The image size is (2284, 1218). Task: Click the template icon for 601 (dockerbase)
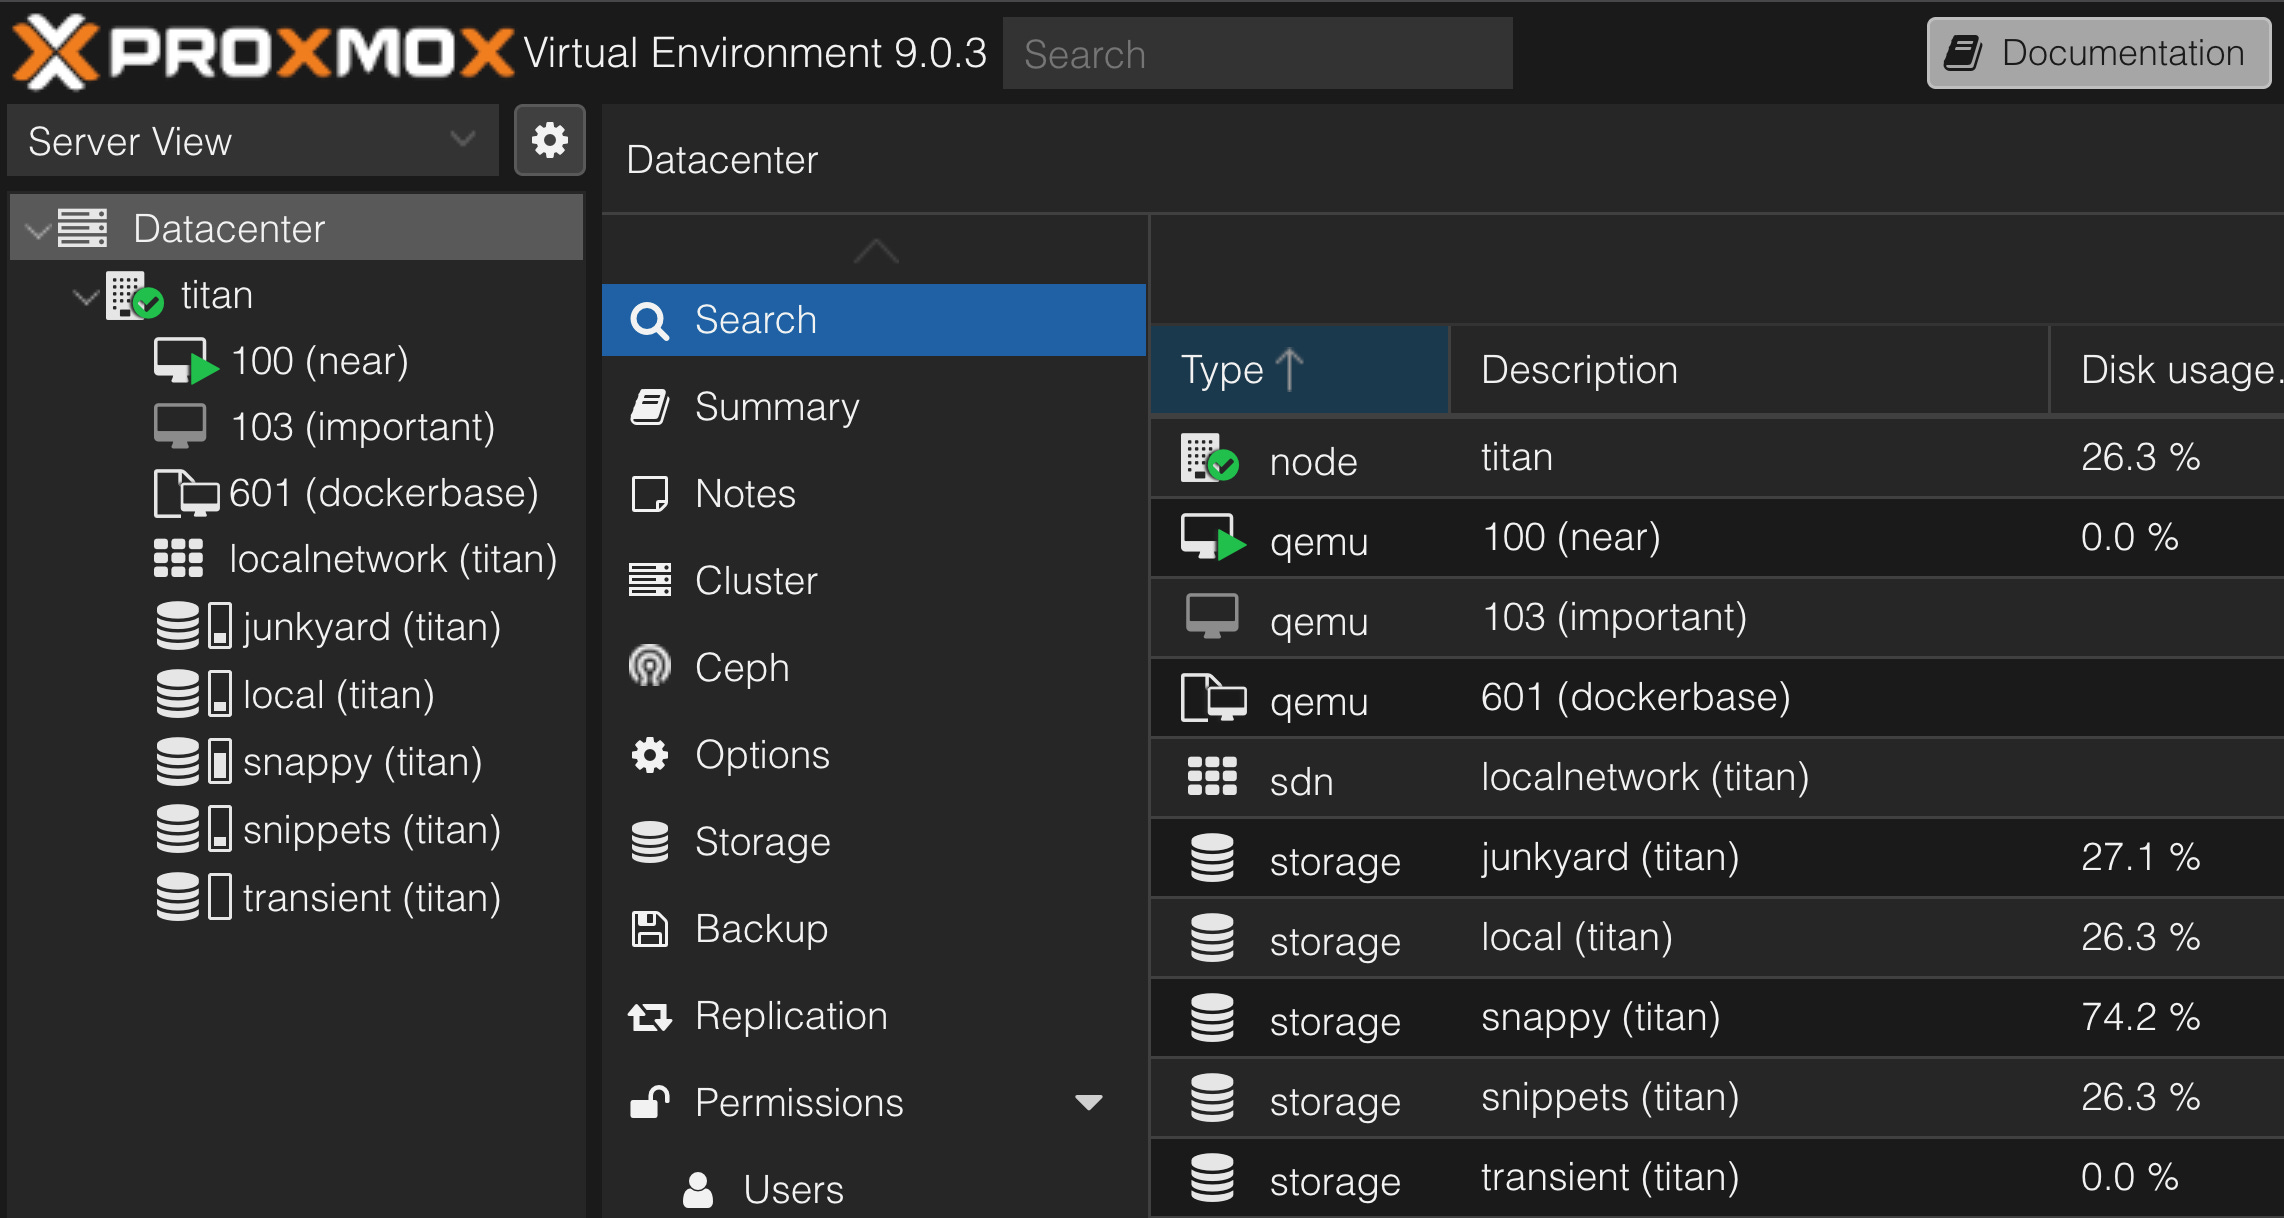tap(185, 494)
